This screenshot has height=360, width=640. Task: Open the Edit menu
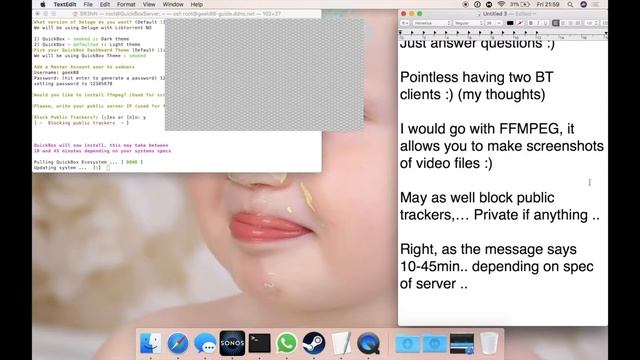coord(105,4)
